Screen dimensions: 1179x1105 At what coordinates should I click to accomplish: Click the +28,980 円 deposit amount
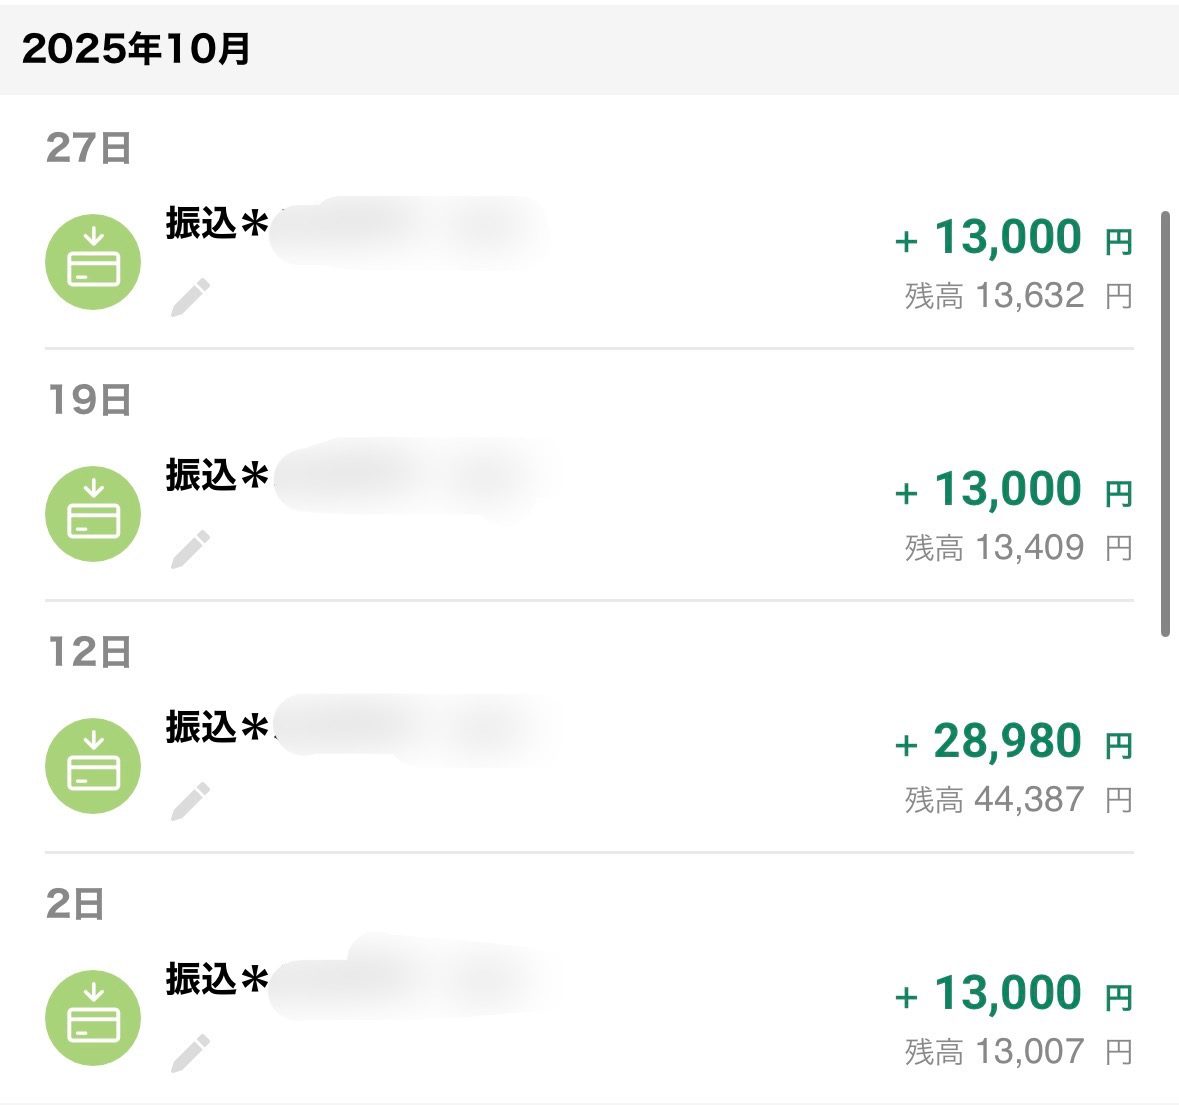[1012, 742]
